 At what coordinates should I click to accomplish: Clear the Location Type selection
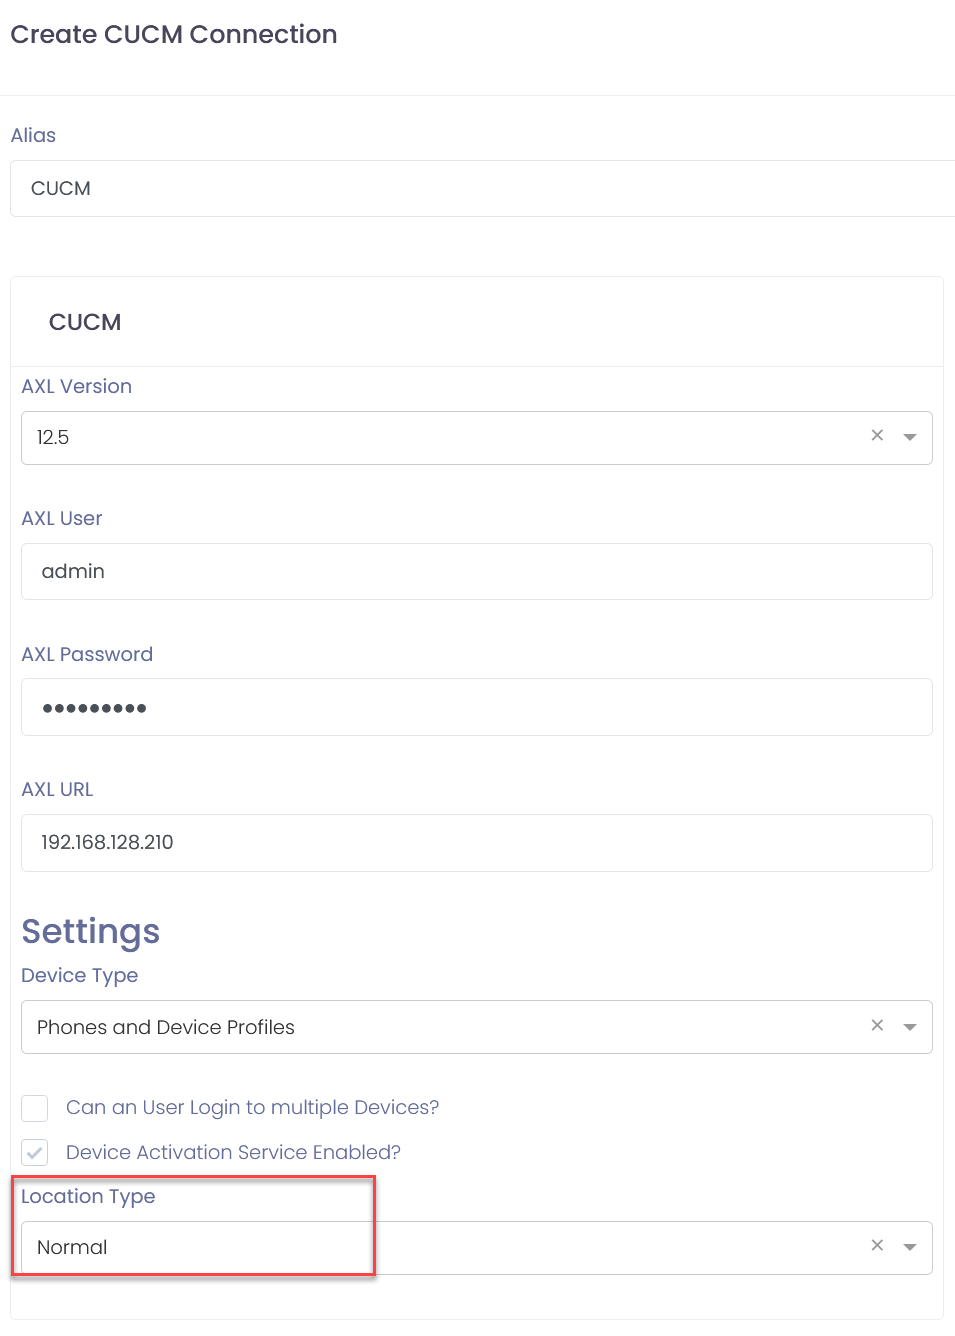pyautogui.click(x=877, y=1246)
